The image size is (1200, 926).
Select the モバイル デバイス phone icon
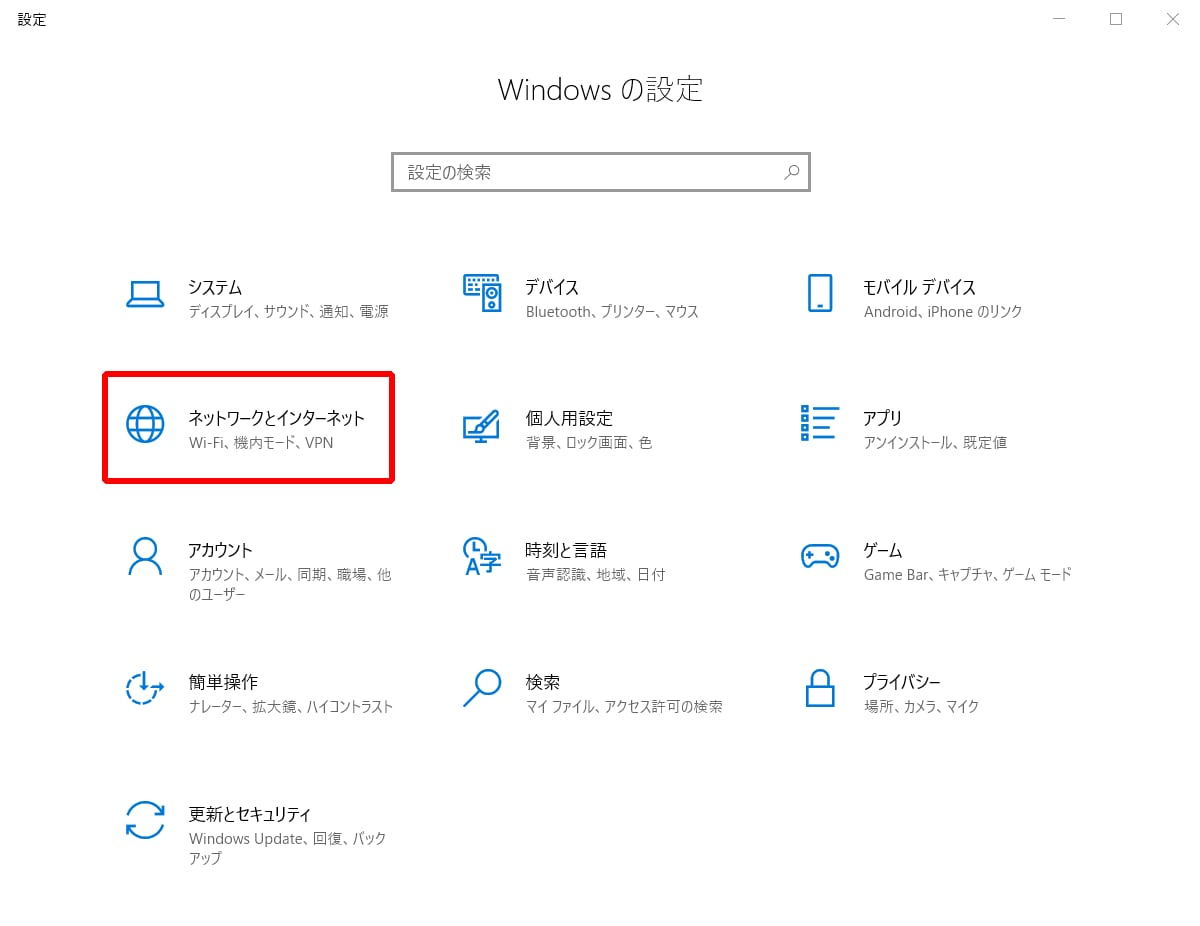pyautogui.click(x=820, y=293)
